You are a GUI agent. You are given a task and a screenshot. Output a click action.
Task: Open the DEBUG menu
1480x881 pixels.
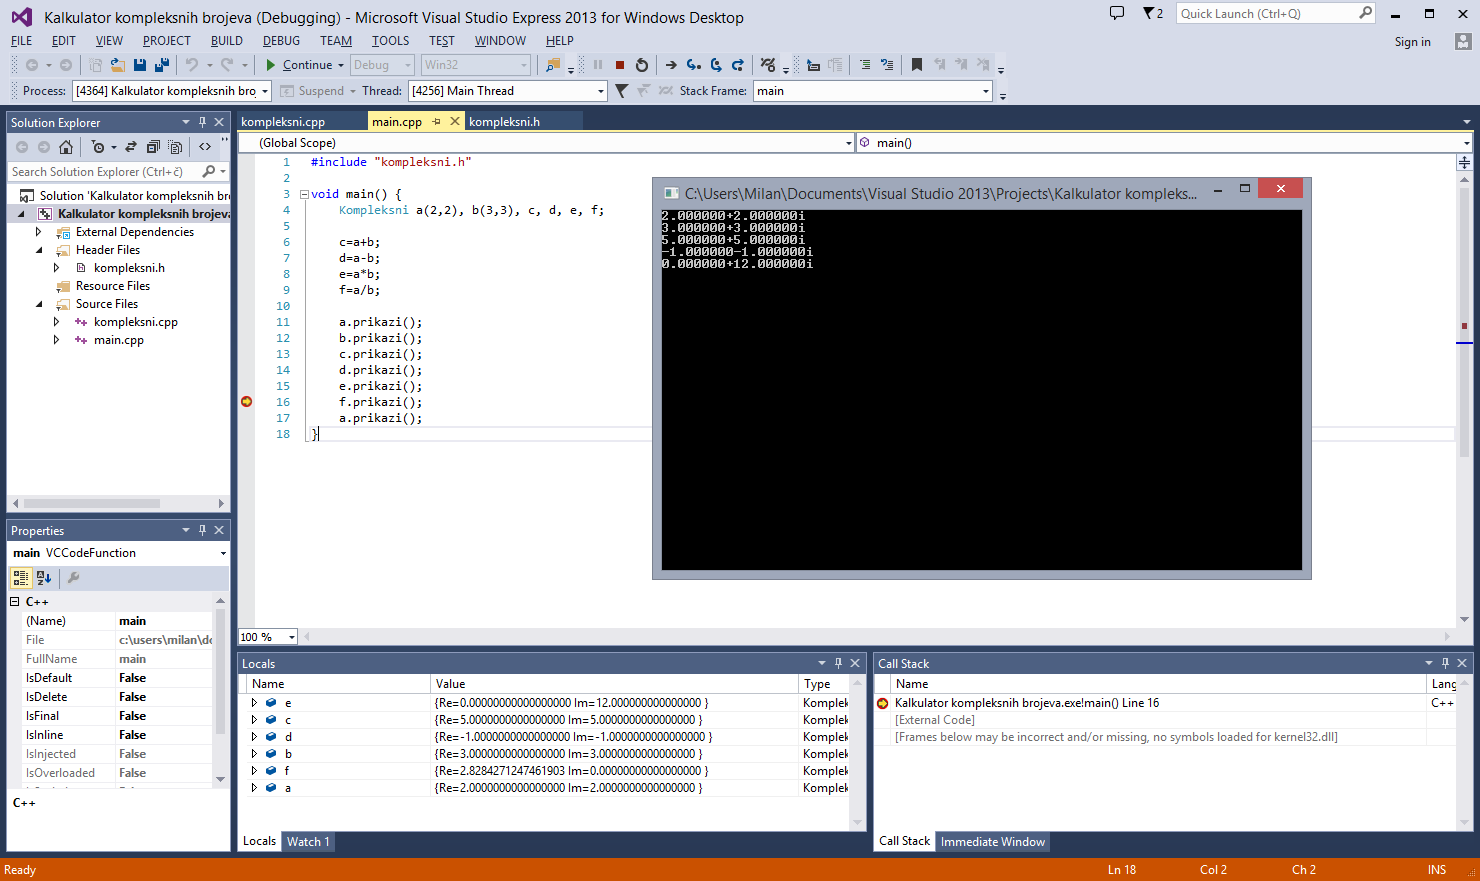point(281,41)
